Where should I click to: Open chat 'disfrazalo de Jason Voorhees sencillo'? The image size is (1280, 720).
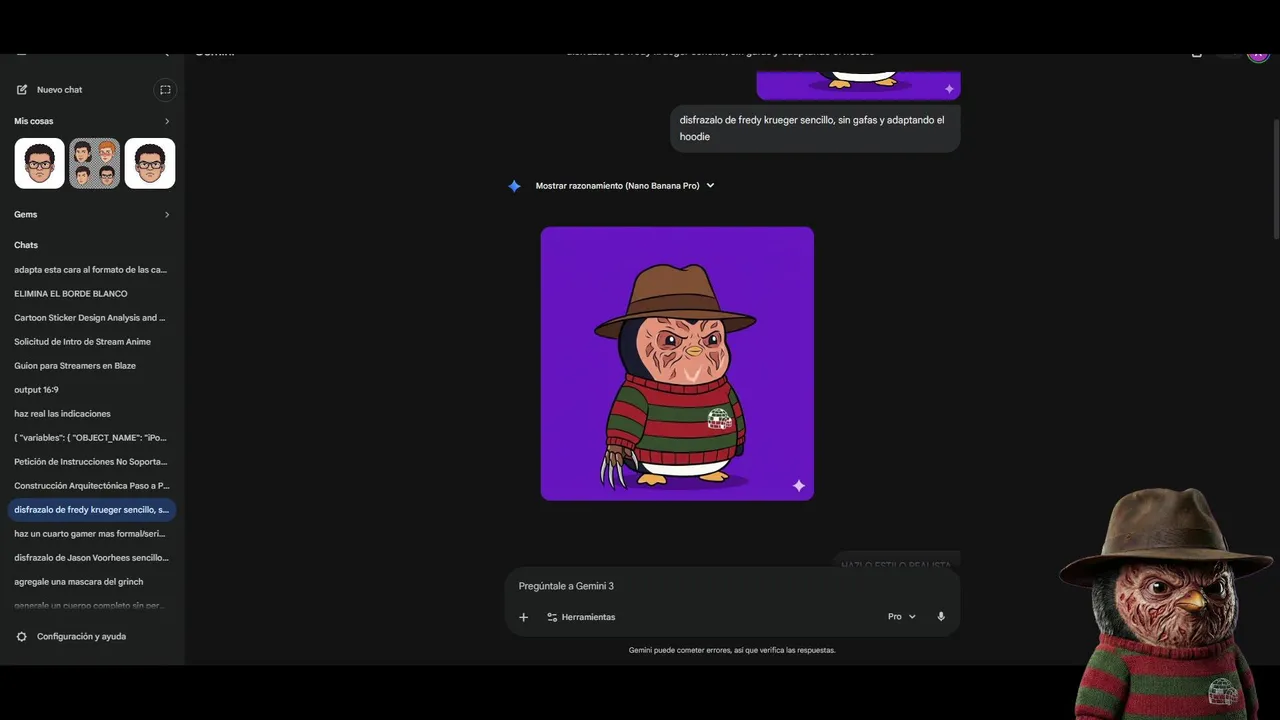point(91,558)
